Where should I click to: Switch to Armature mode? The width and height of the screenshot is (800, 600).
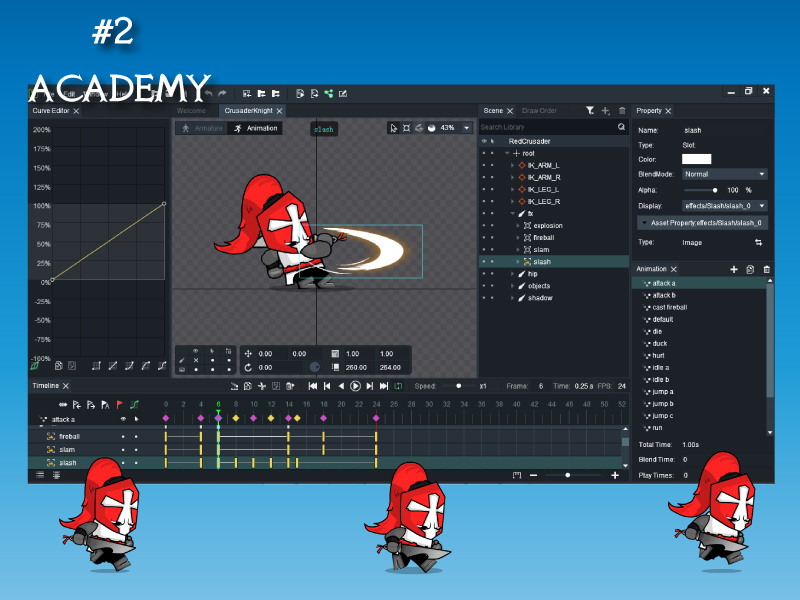point(203,128)
